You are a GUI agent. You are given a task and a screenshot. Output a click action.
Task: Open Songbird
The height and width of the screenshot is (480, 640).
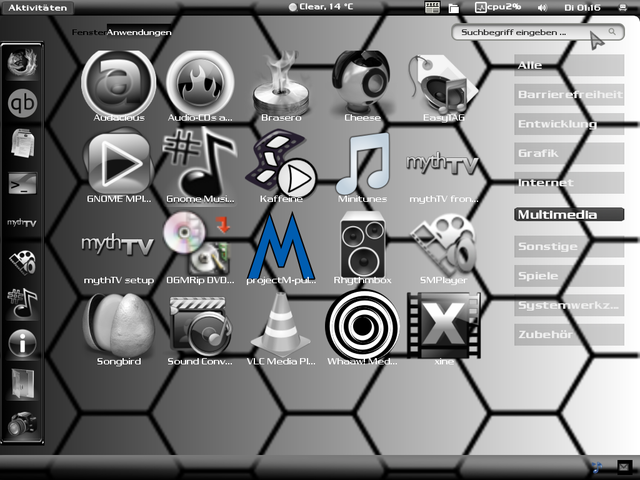[119, 329]
